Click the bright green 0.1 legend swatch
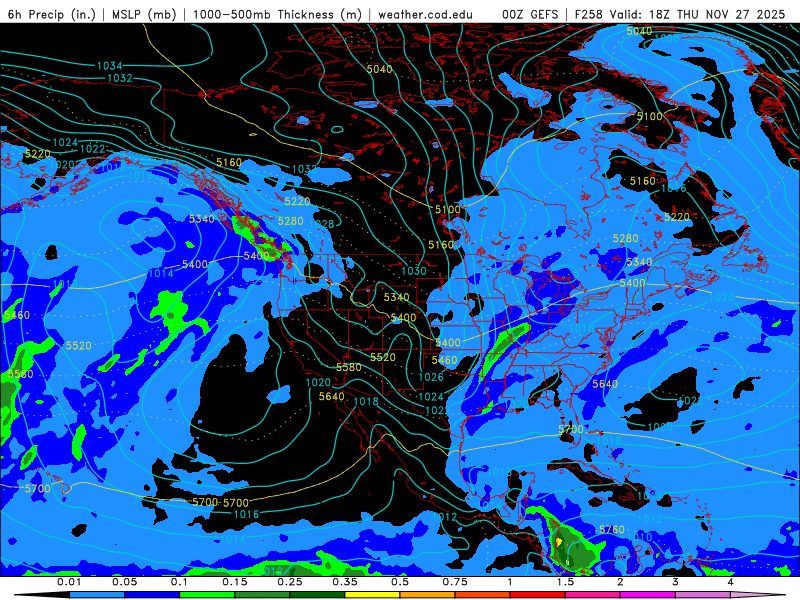The height and width of the screenshot is (600, 800). pos(207,595)
